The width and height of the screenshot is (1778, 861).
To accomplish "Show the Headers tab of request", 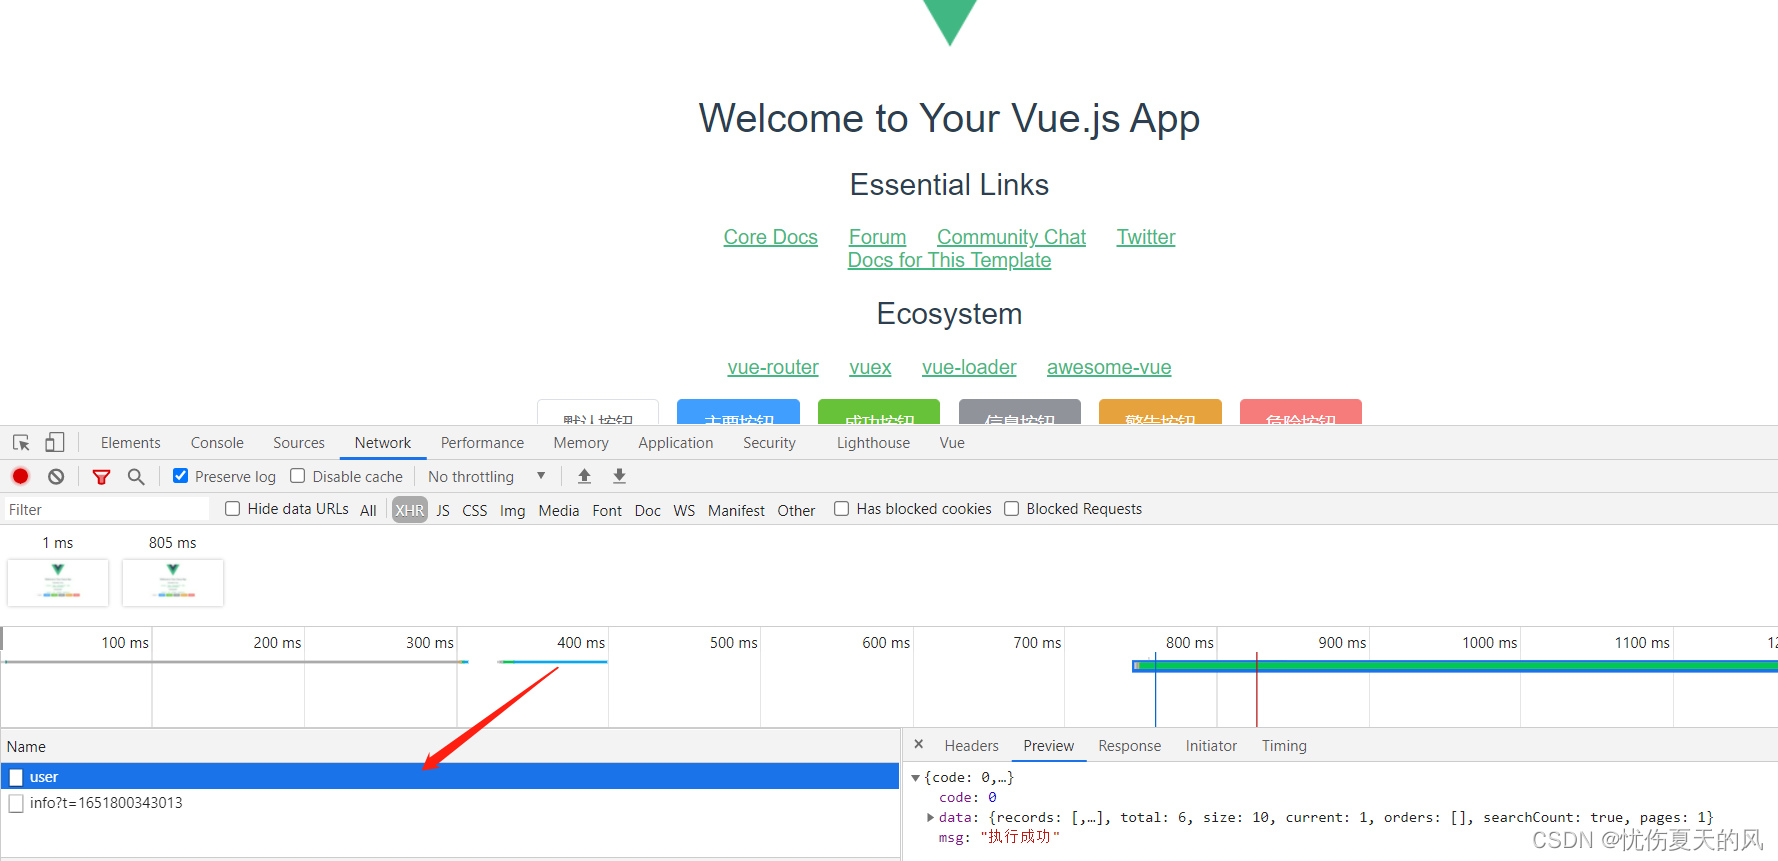I will pyautogui.click(x=971, y=746).
